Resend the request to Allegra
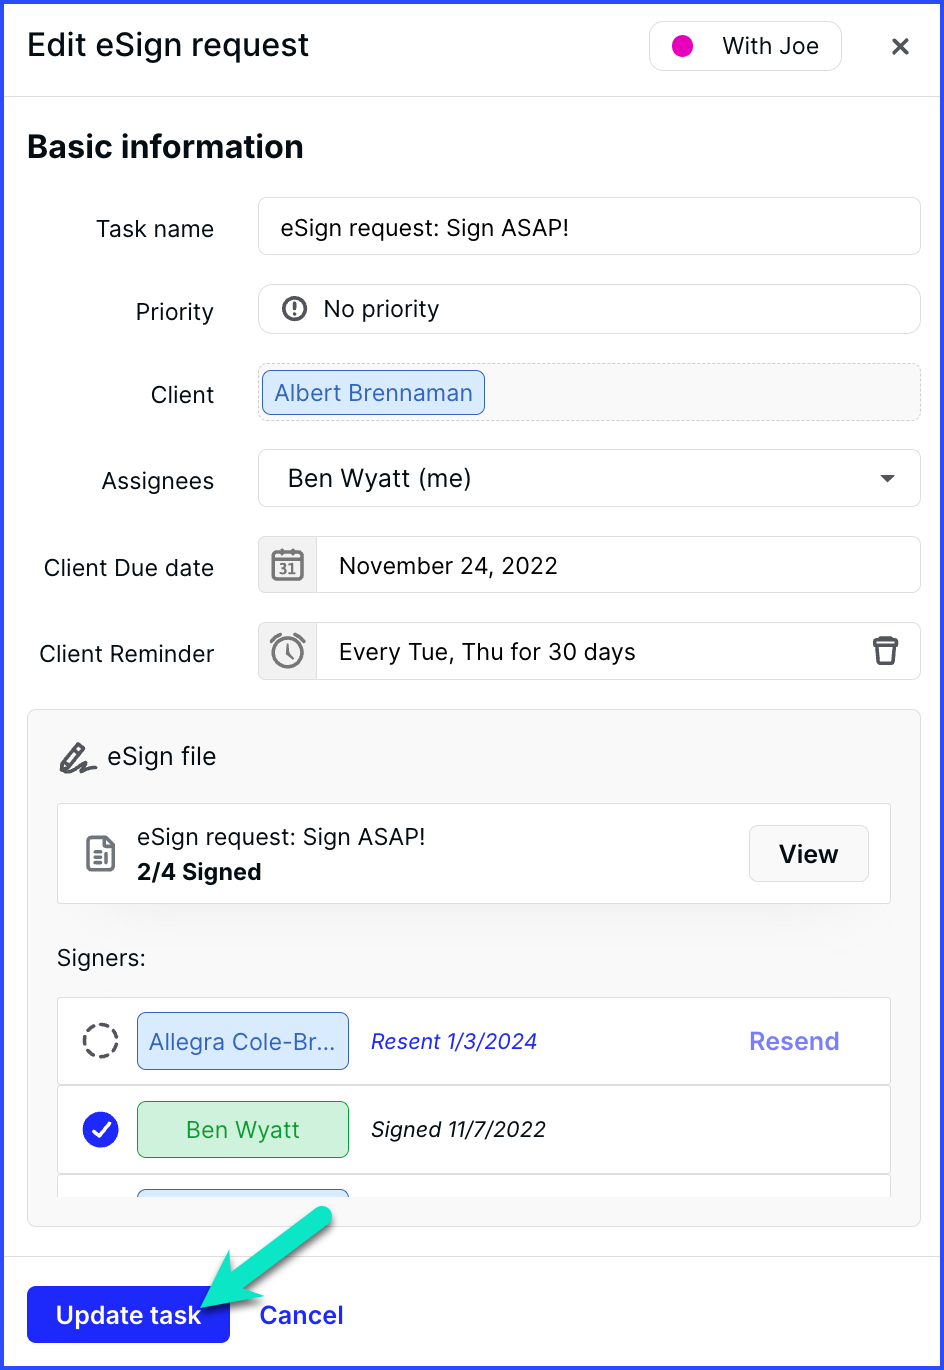Image resolution: width=944 pixels, height=1370 pixels. click(x=794, y=1041)
